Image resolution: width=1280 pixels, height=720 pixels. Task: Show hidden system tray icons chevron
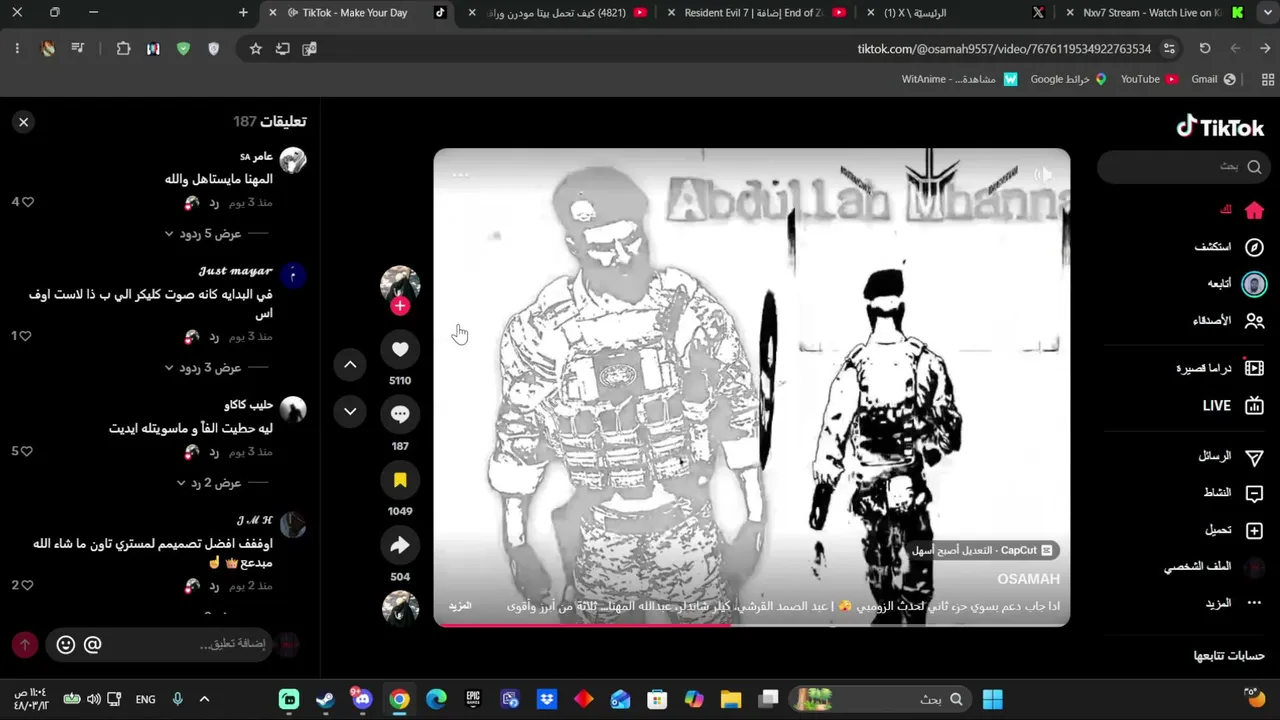tap(204, 699)
